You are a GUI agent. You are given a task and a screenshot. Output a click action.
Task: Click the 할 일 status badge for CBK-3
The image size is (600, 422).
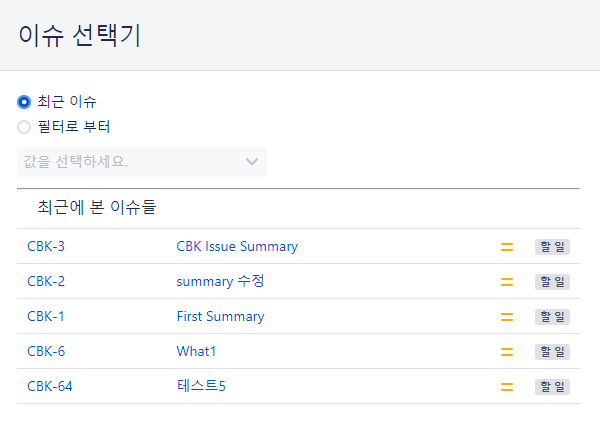[552, 247]
